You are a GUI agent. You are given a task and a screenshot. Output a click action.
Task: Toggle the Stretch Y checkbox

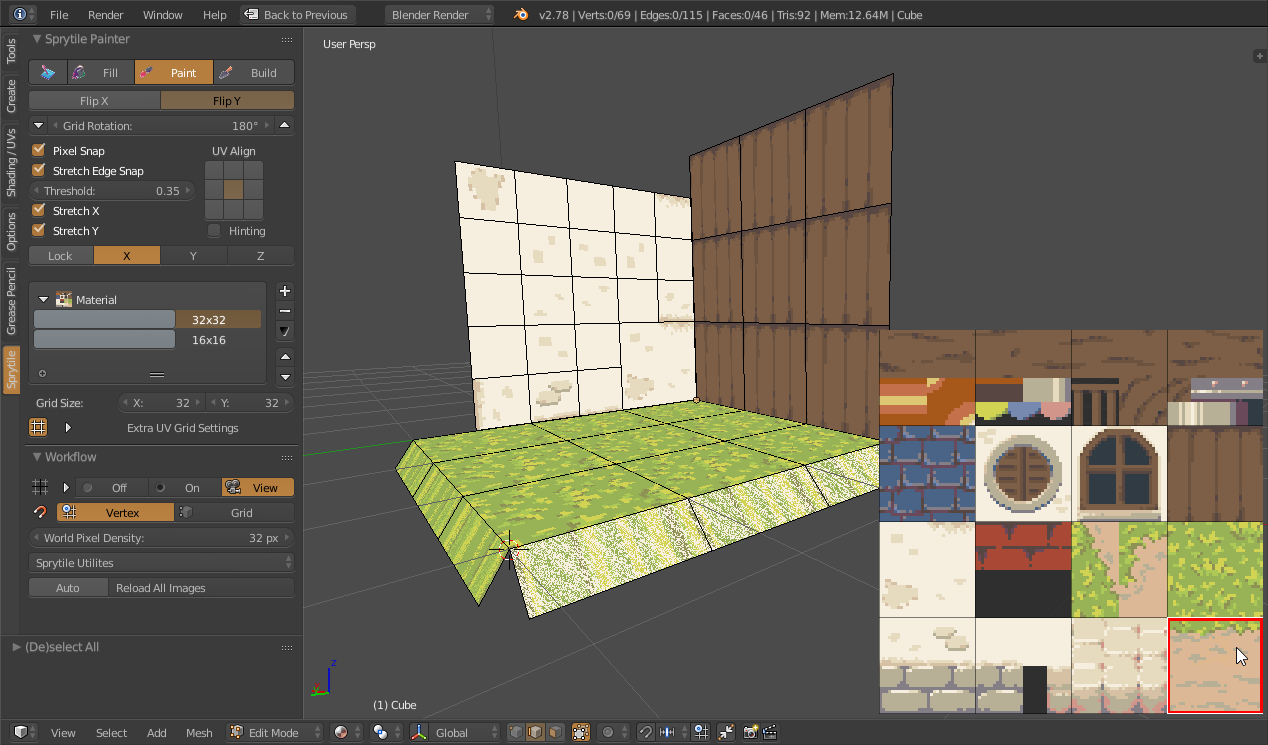click(x=39, y=230)
